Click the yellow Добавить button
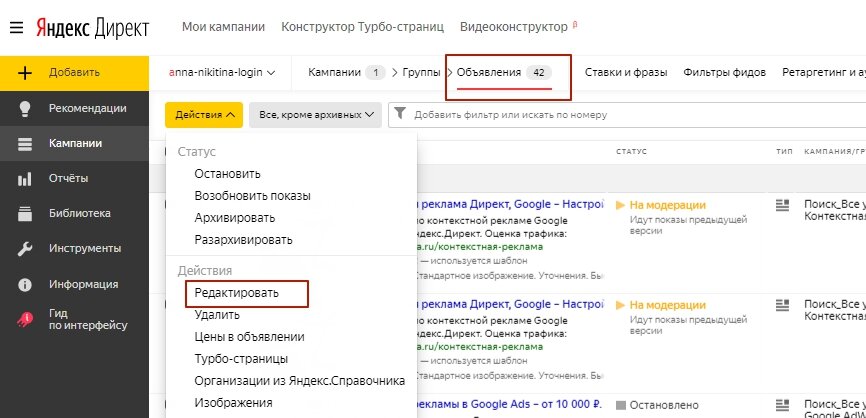The image size is (866, 418). (x=74, y=73)
